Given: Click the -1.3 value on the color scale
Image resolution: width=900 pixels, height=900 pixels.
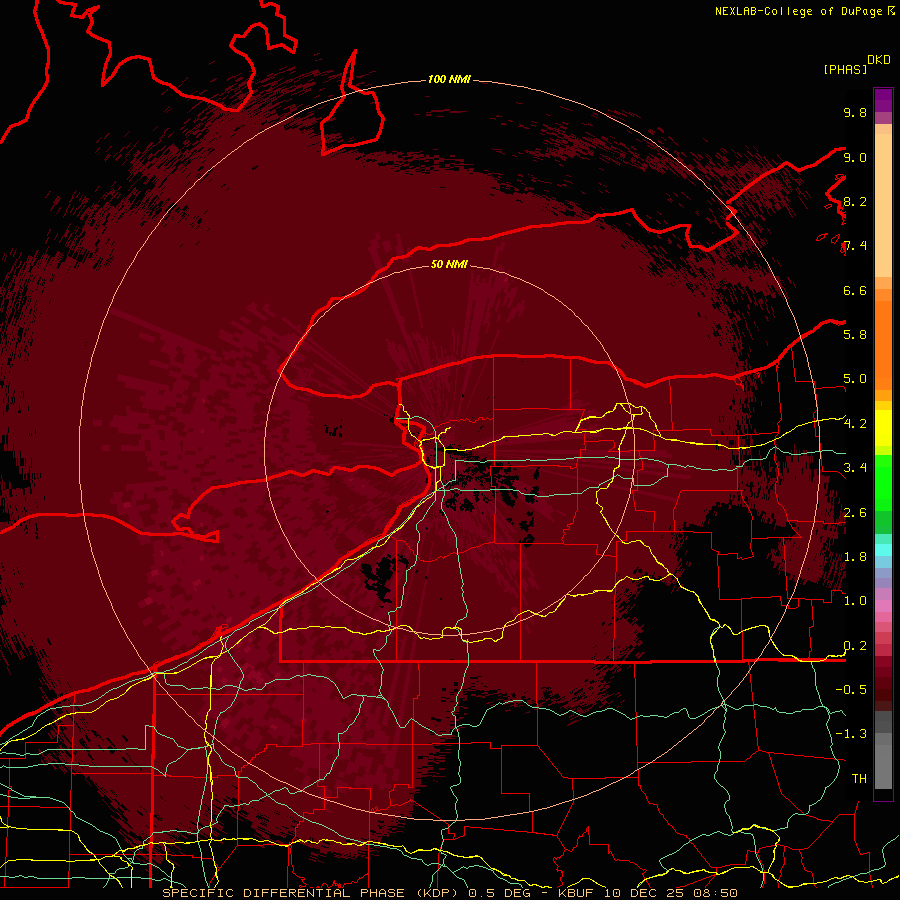Looking at the screenshot, I should pyautogui.click(x=851, y=734).
